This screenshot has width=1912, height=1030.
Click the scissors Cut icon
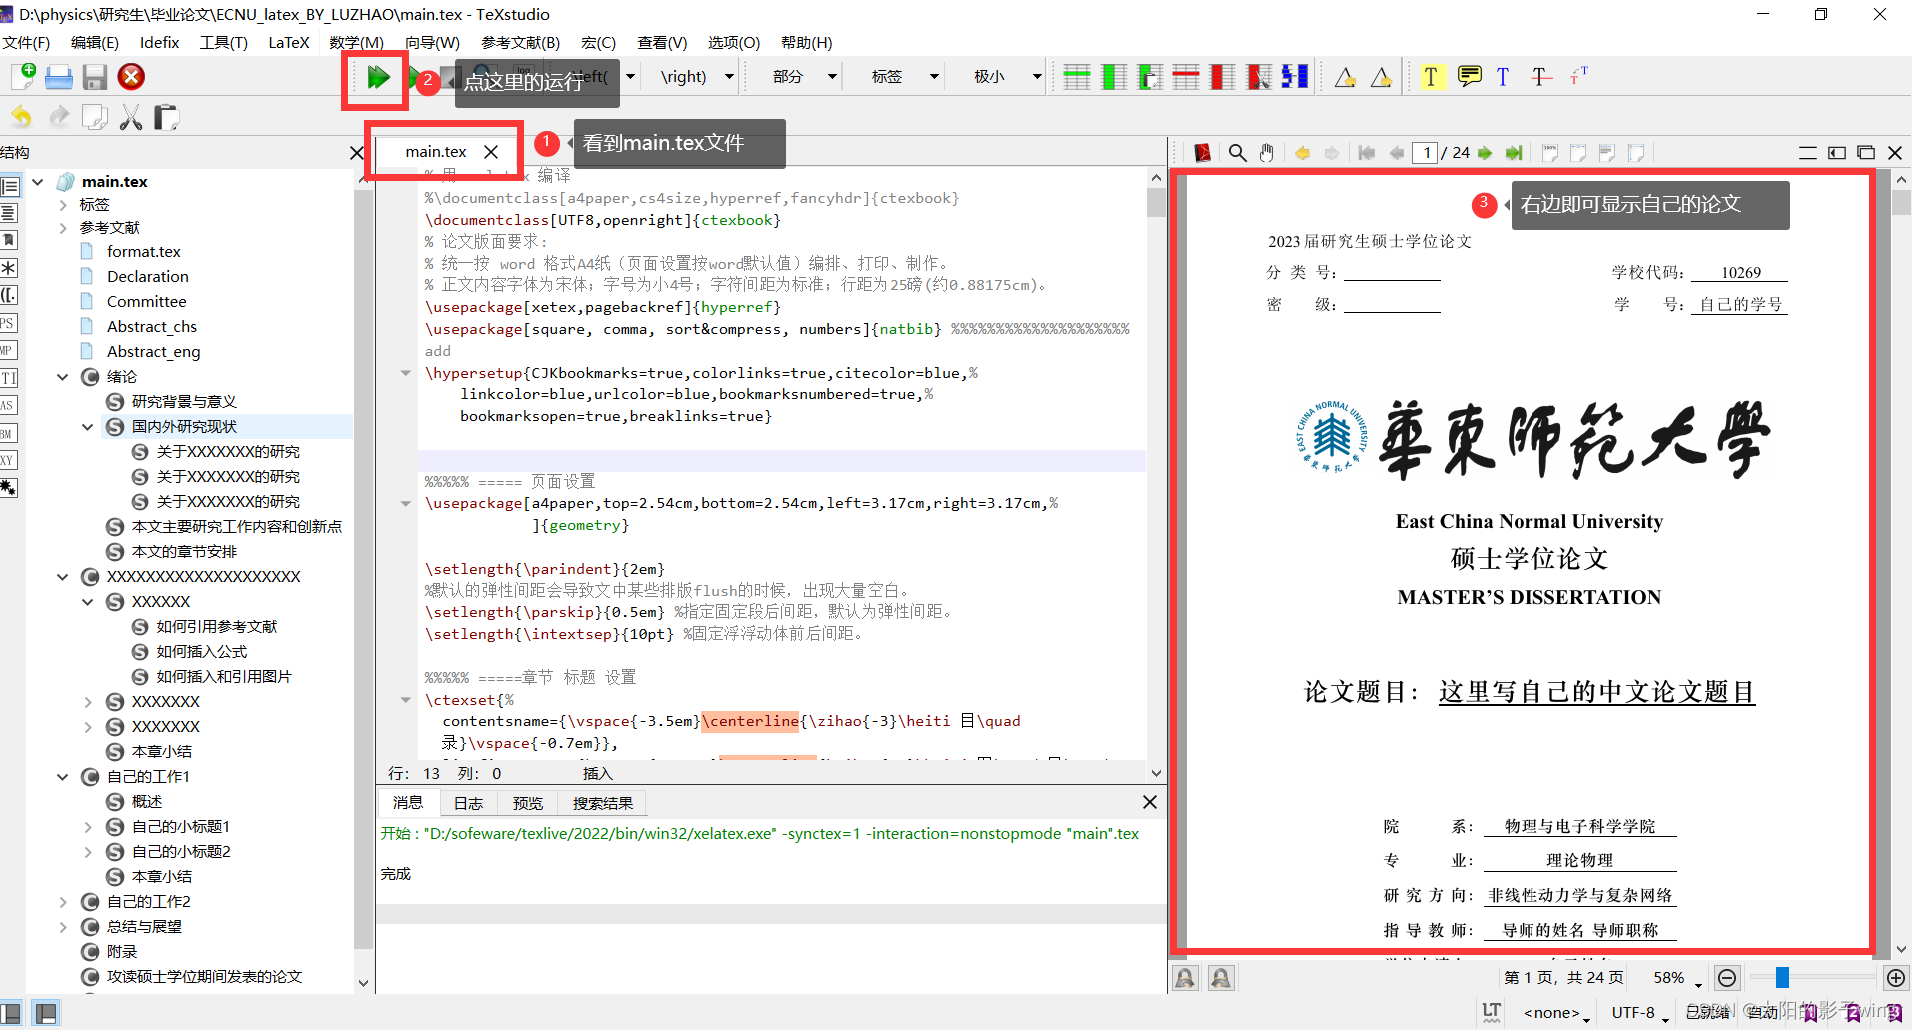tap(131, 117)
